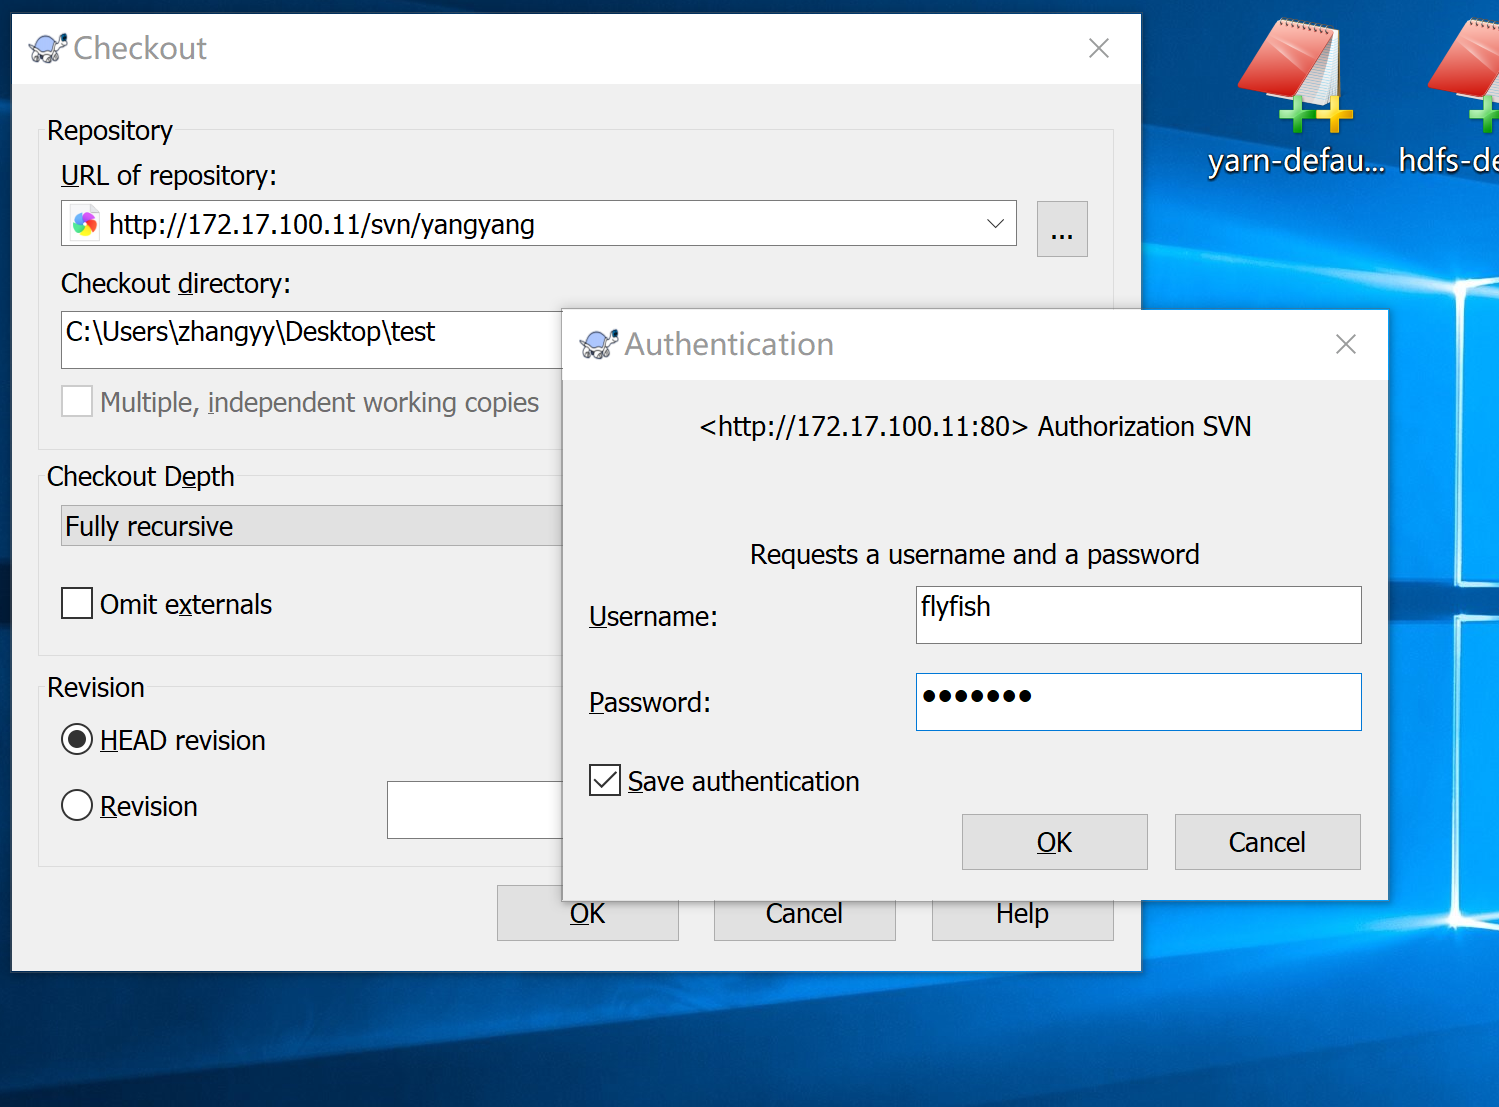Screen dimensions: 1499x1107
Task: Select the Revision radio button
Action: 77,806
